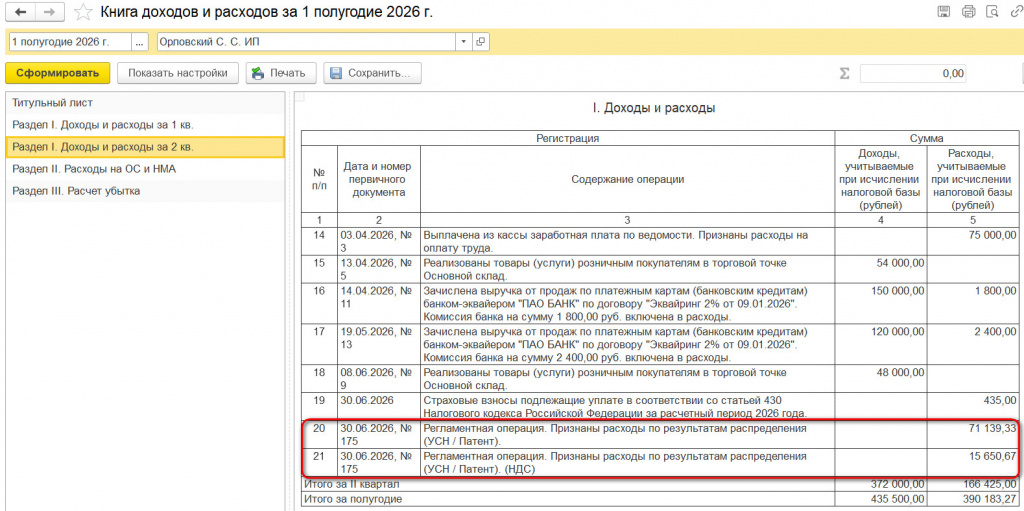Image resolution: width=1024 pixels, height=511 pixels.
Task: Go forward with the right arrow
Action: (x=50, y=12)
